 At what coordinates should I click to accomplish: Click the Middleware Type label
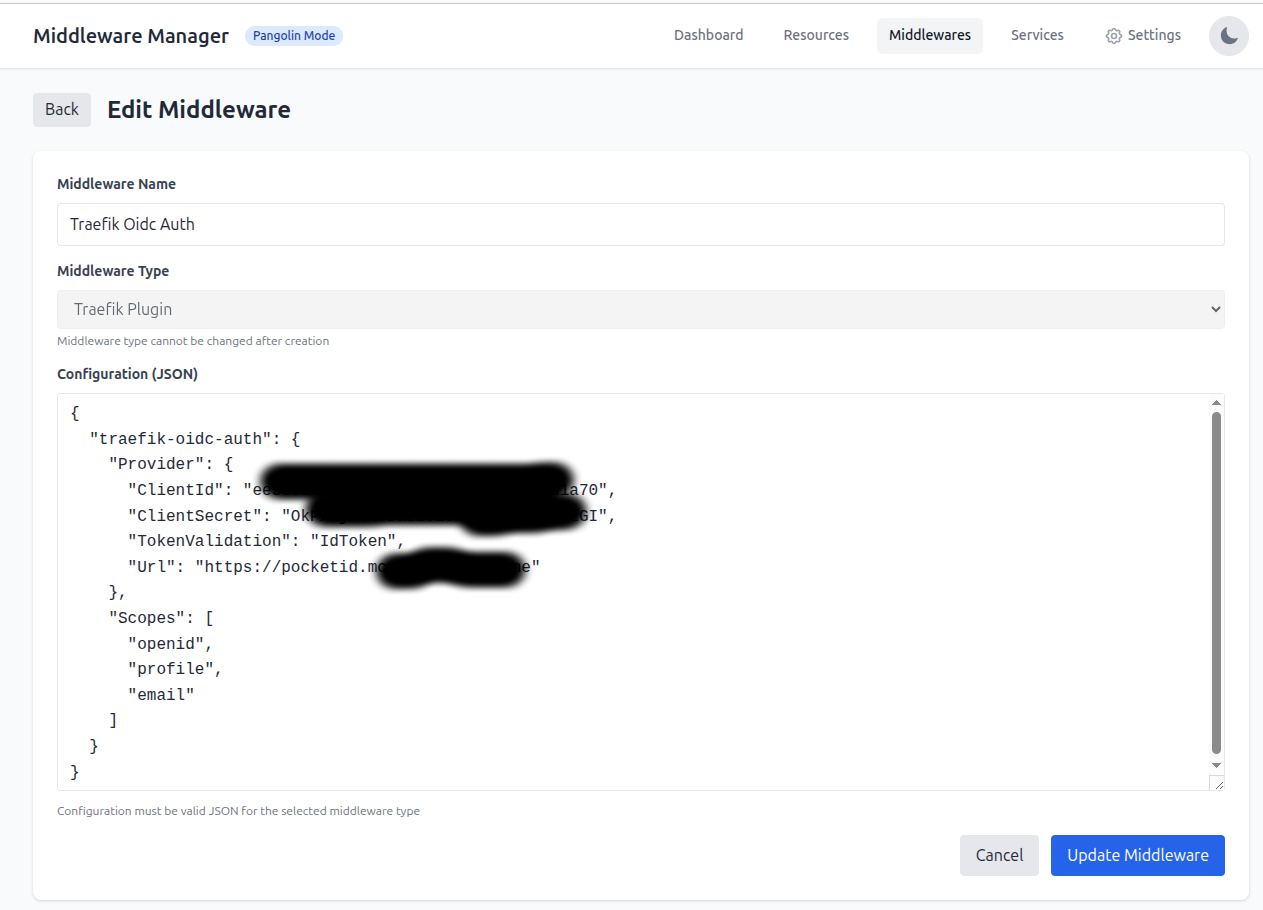(113, 271)
